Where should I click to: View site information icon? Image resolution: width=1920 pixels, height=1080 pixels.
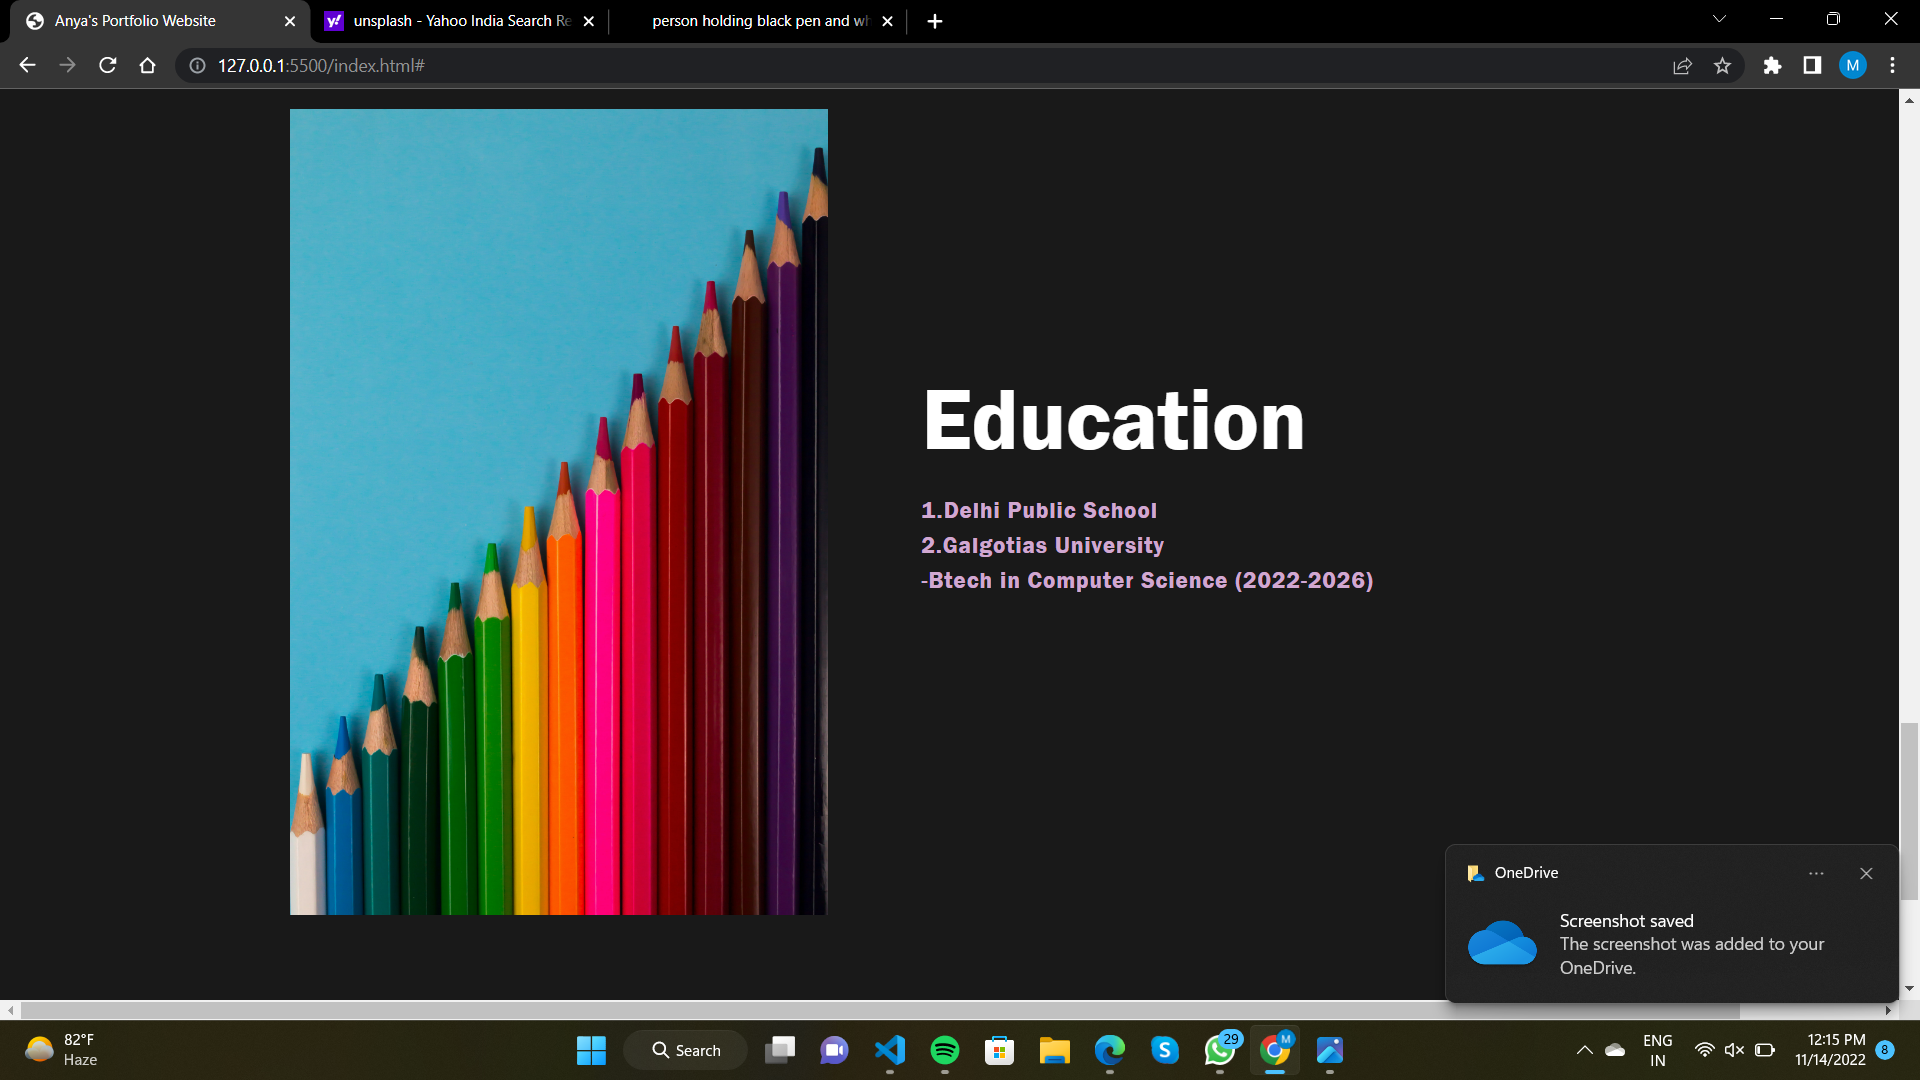tap(198, 65)
